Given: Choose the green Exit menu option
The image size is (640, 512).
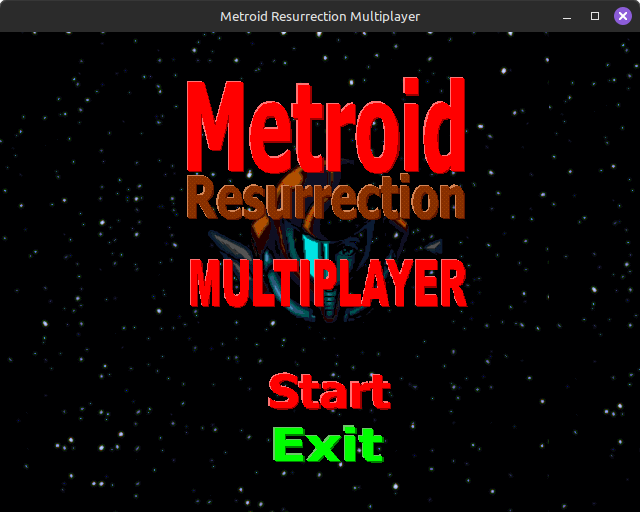Looking at the screenshot, I should 329,444.
